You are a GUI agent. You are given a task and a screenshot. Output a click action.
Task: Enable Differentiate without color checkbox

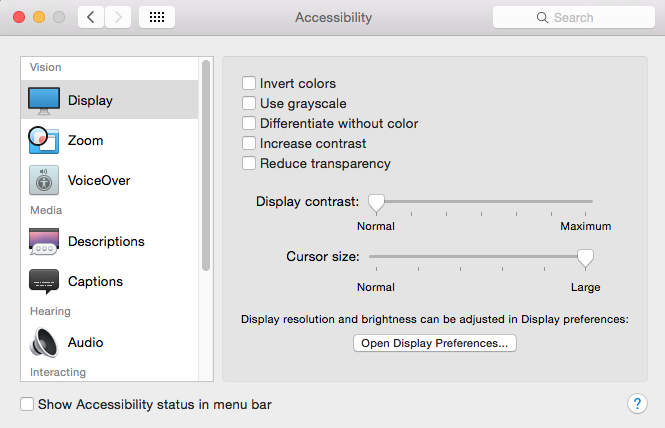(x=249, y=123)
